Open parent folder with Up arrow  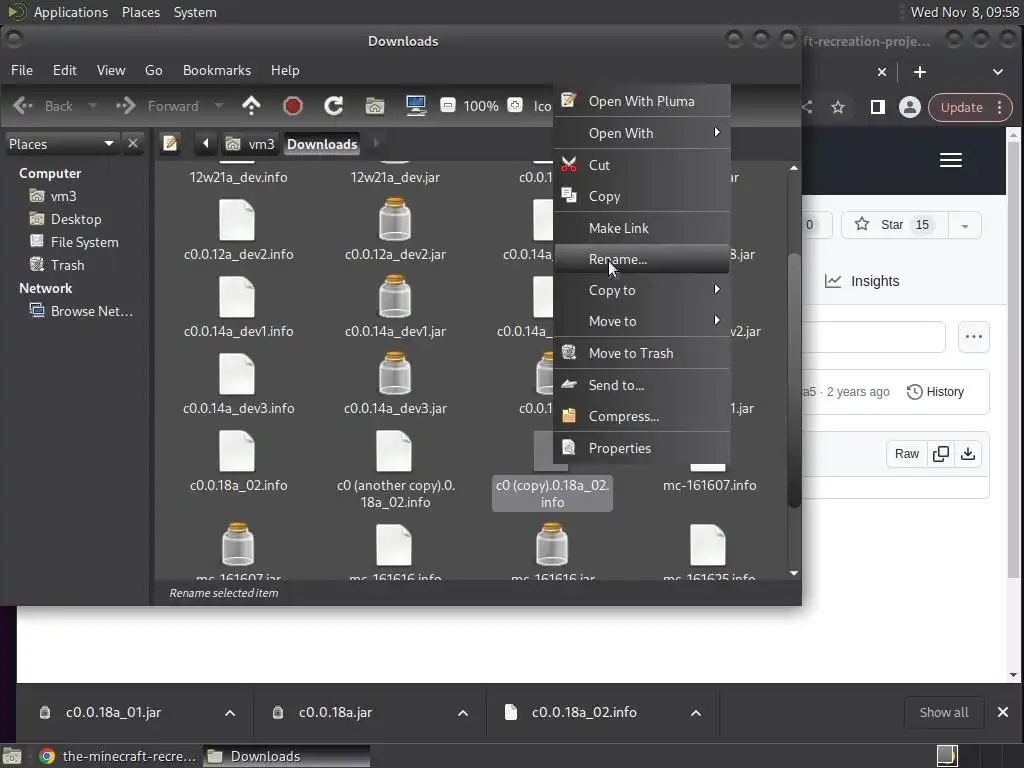tap(251, 106)
